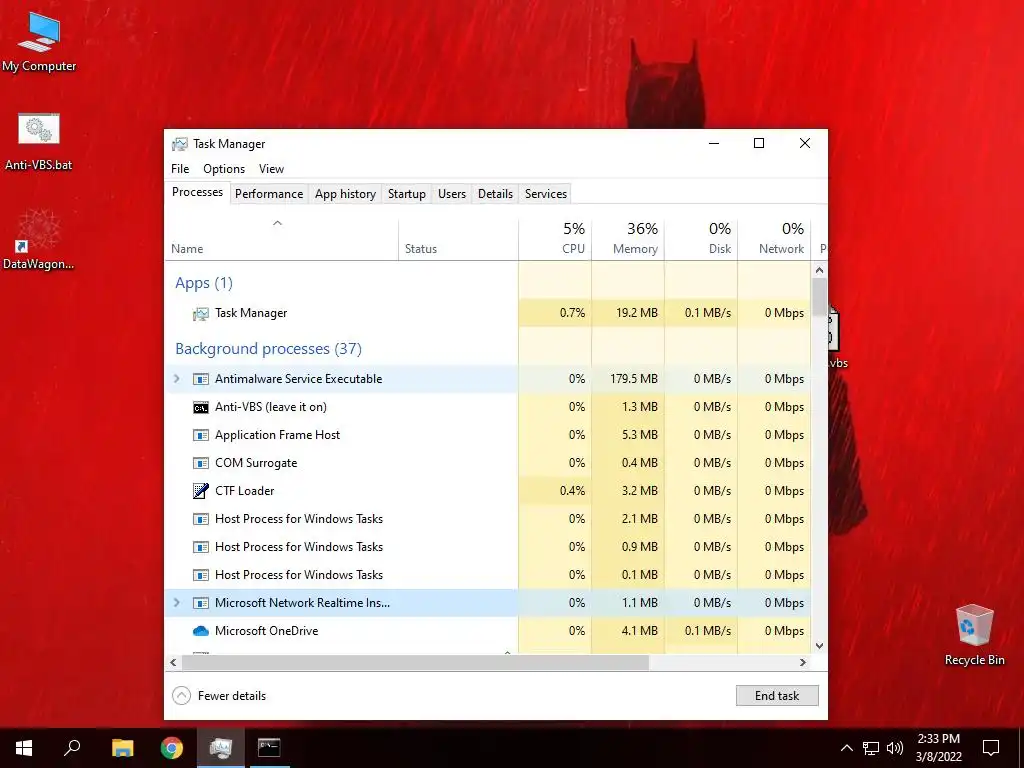Click the Microsoft OneDrive cloud icon
This screenshot has width=1024, height=768.
click(x=200, y=631)
